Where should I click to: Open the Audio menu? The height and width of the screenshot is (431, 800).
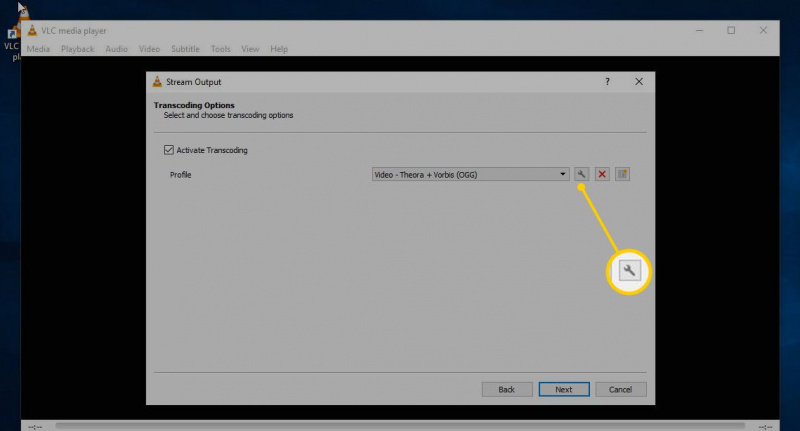(x=116, y=49)
